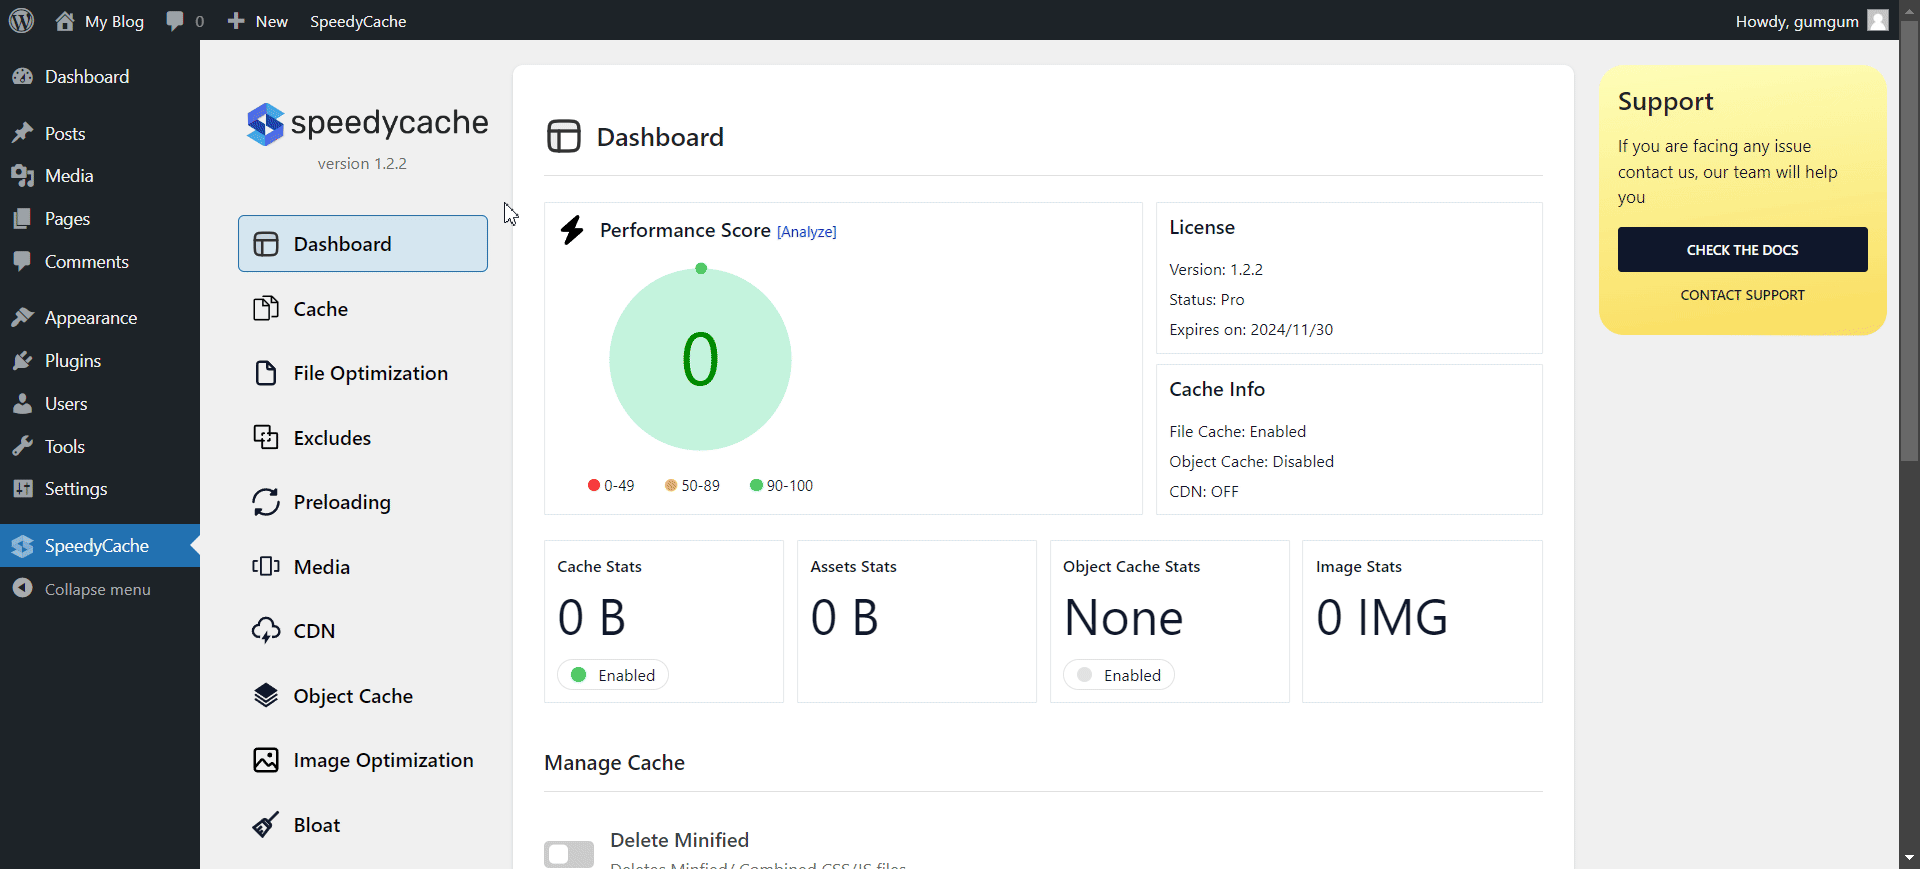This screenshot has height=869, width=1920.
Task: Click the Preloading refresh icon
Action: (x=265, y=502)
